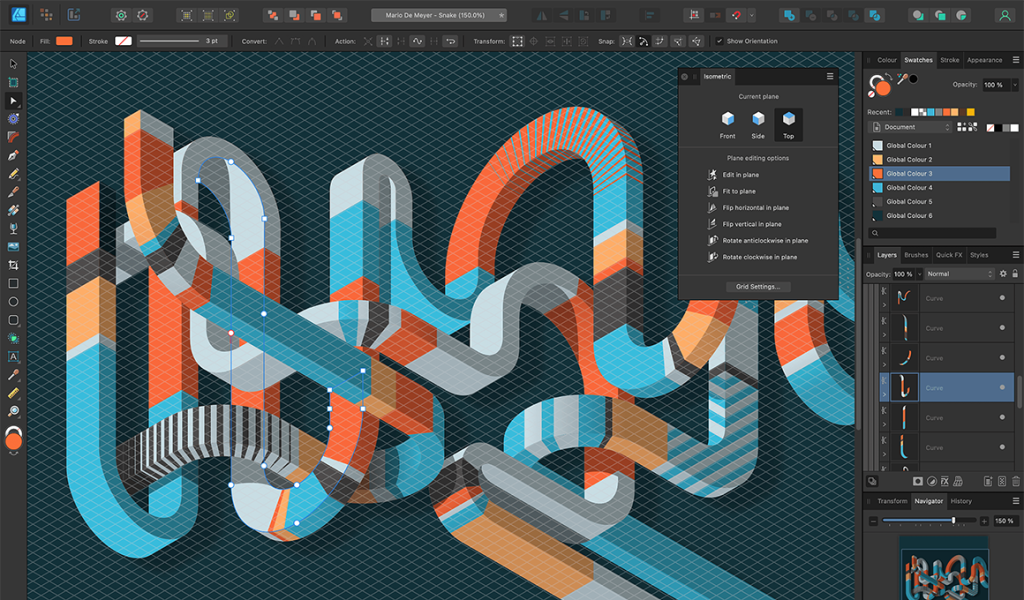Select the Ellipse shape tool
This screenshot has height=600, width=1024.
pyautogui.click(x=13, y=302)
